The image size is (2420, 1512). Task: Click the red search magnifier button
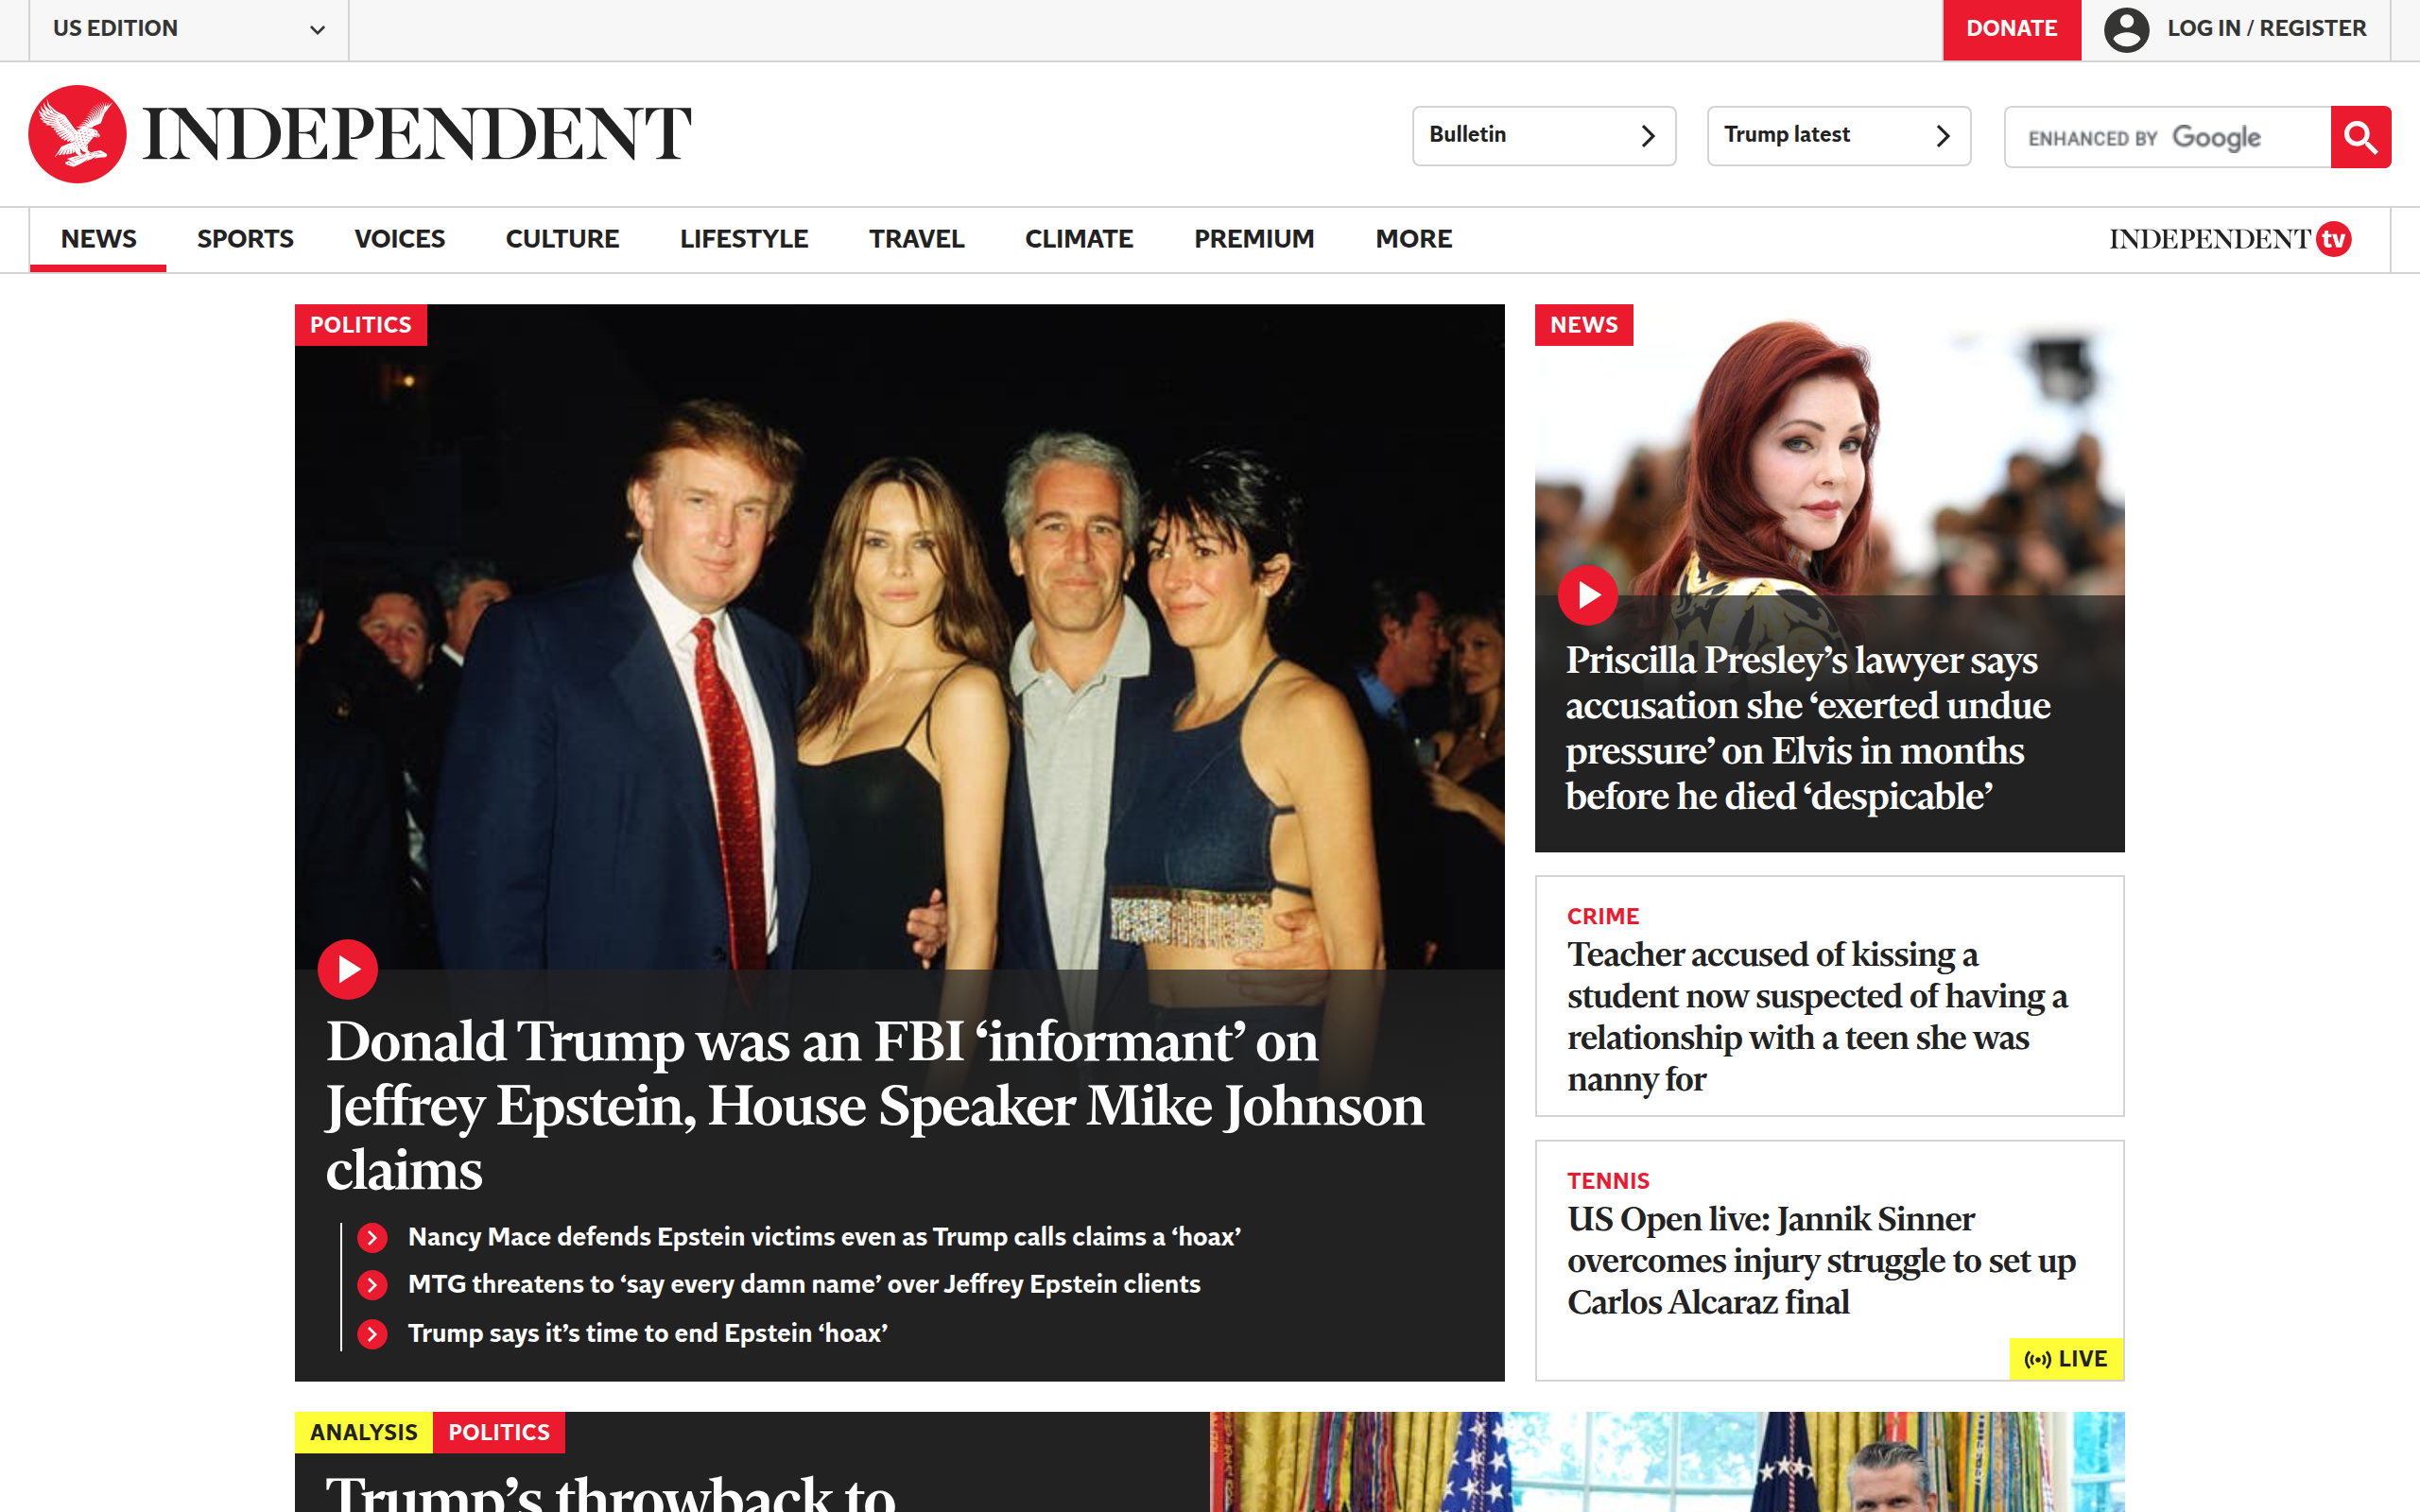pyautogui.click(x=2360, y=137)
